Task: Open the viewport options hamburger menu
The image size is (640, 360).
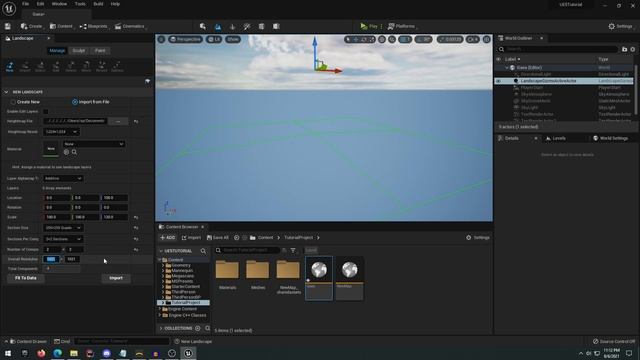Action: (x=161, y=39)
